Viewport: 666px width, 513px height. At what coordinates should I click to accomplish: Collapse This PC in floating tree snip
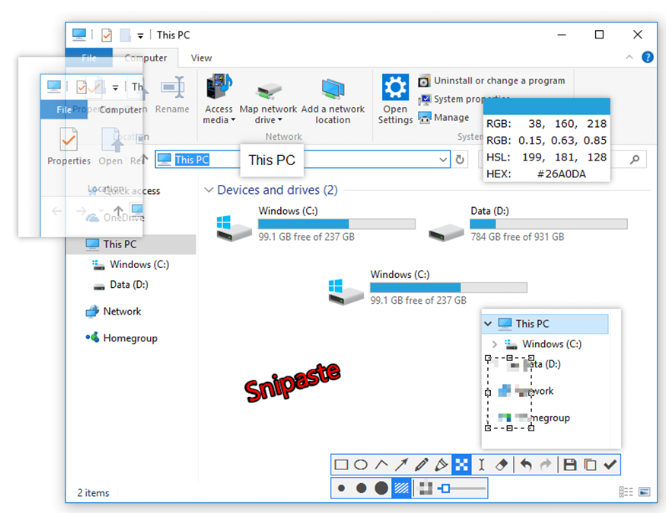click(x=488, y=324)
